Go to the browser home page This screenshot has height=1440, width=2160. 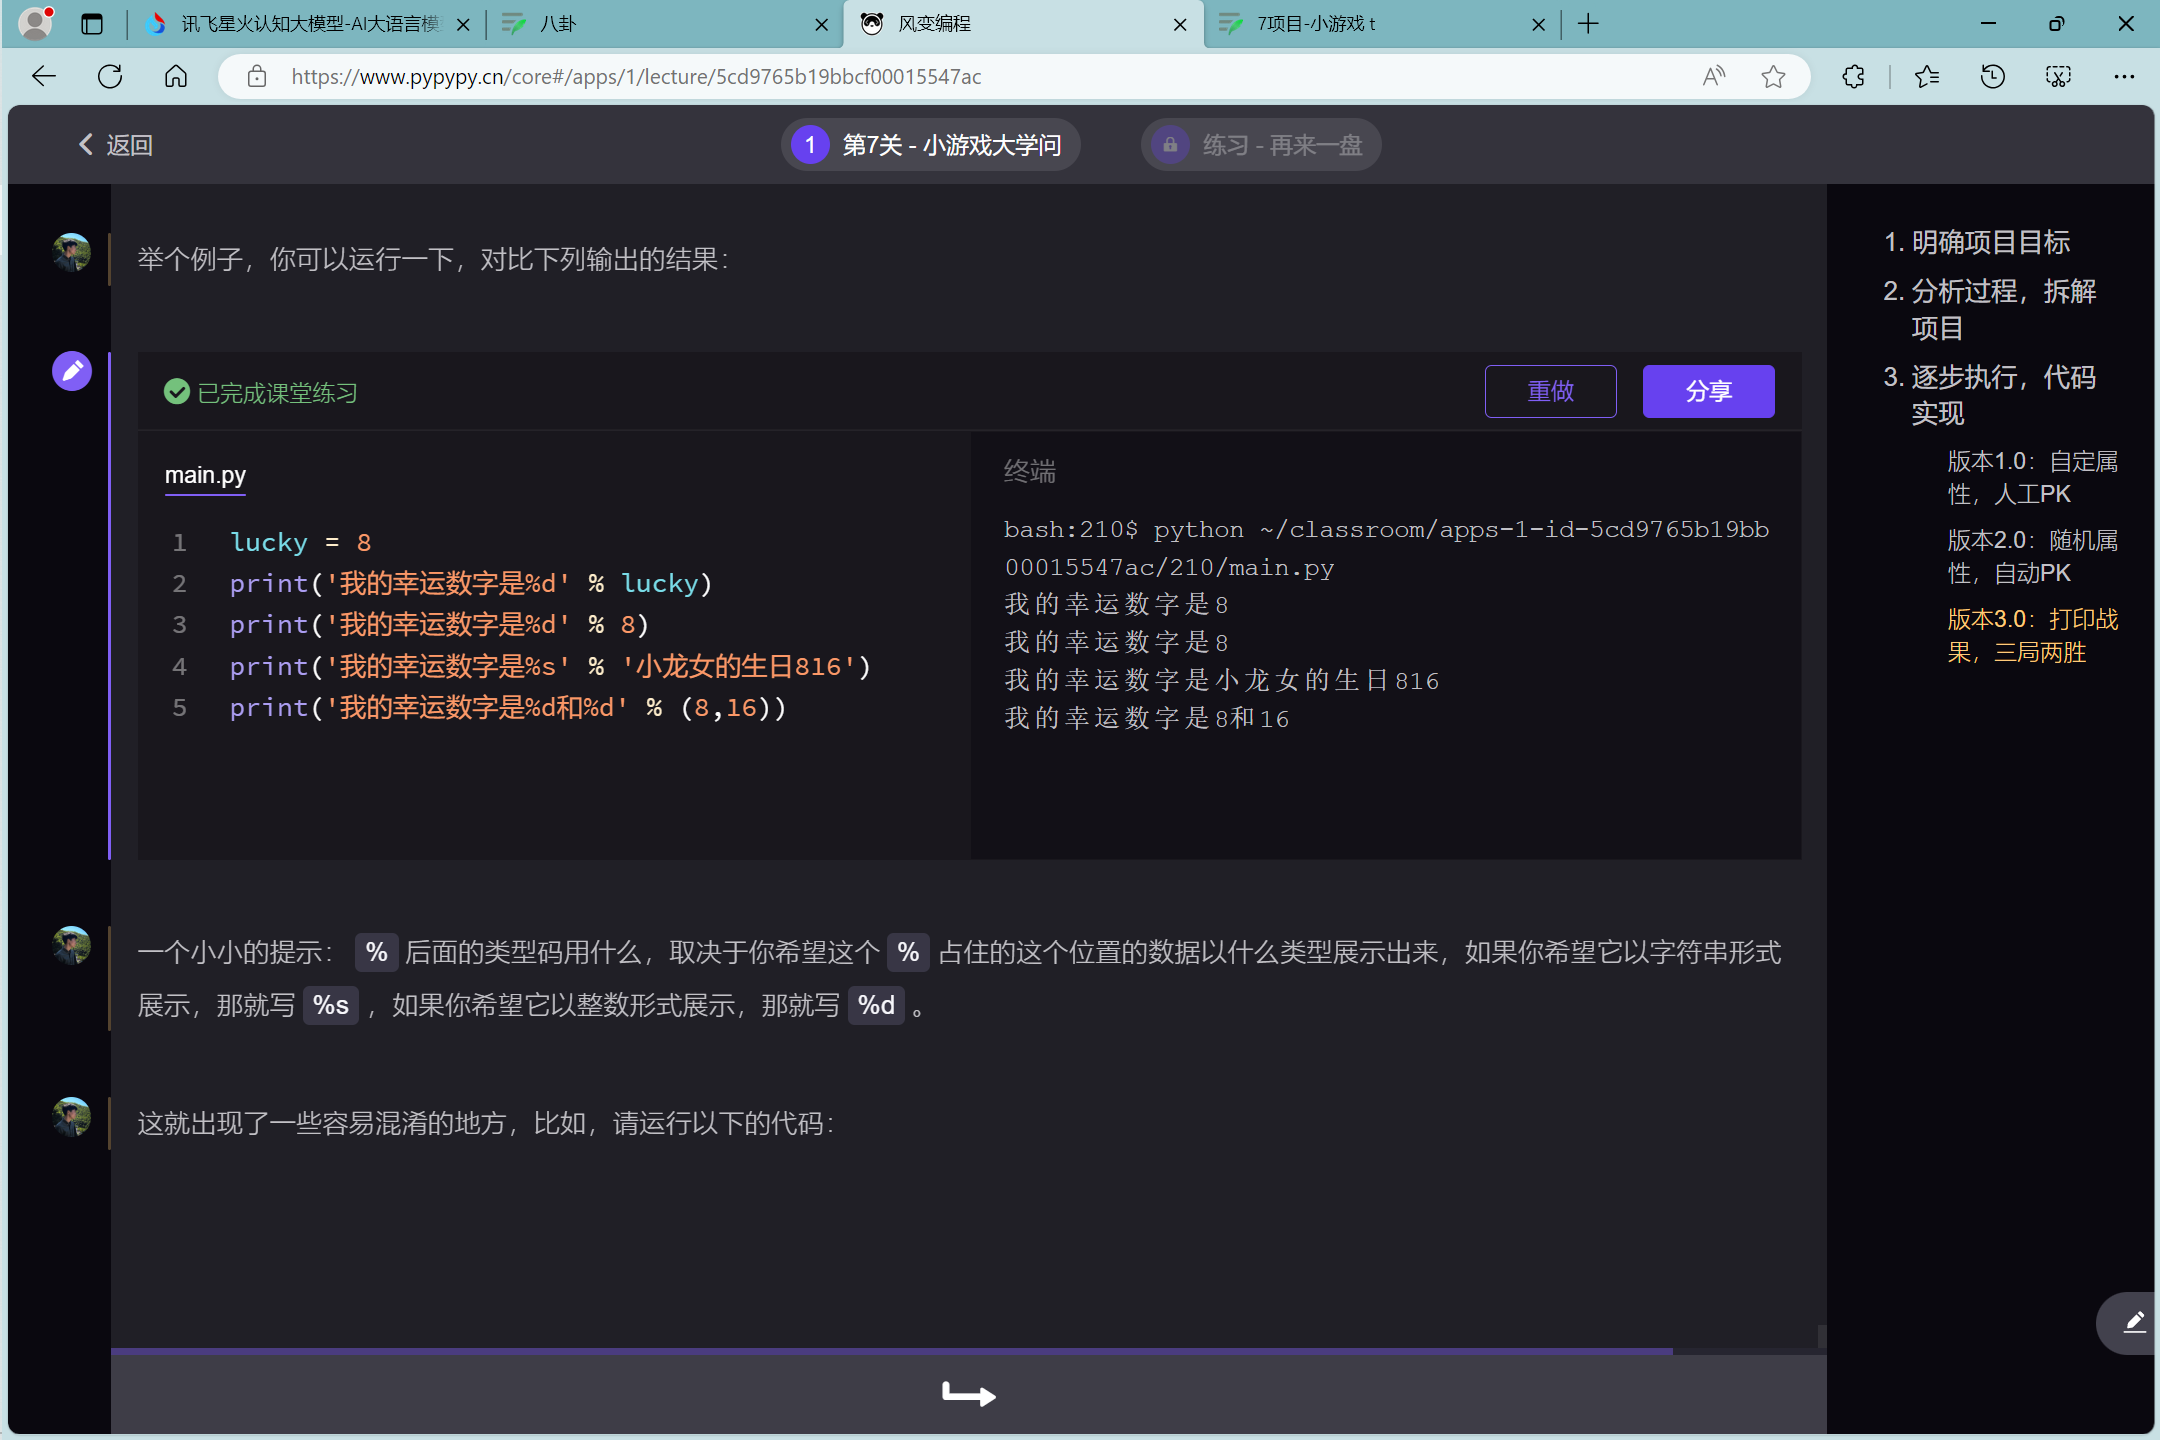click(176, 76)
